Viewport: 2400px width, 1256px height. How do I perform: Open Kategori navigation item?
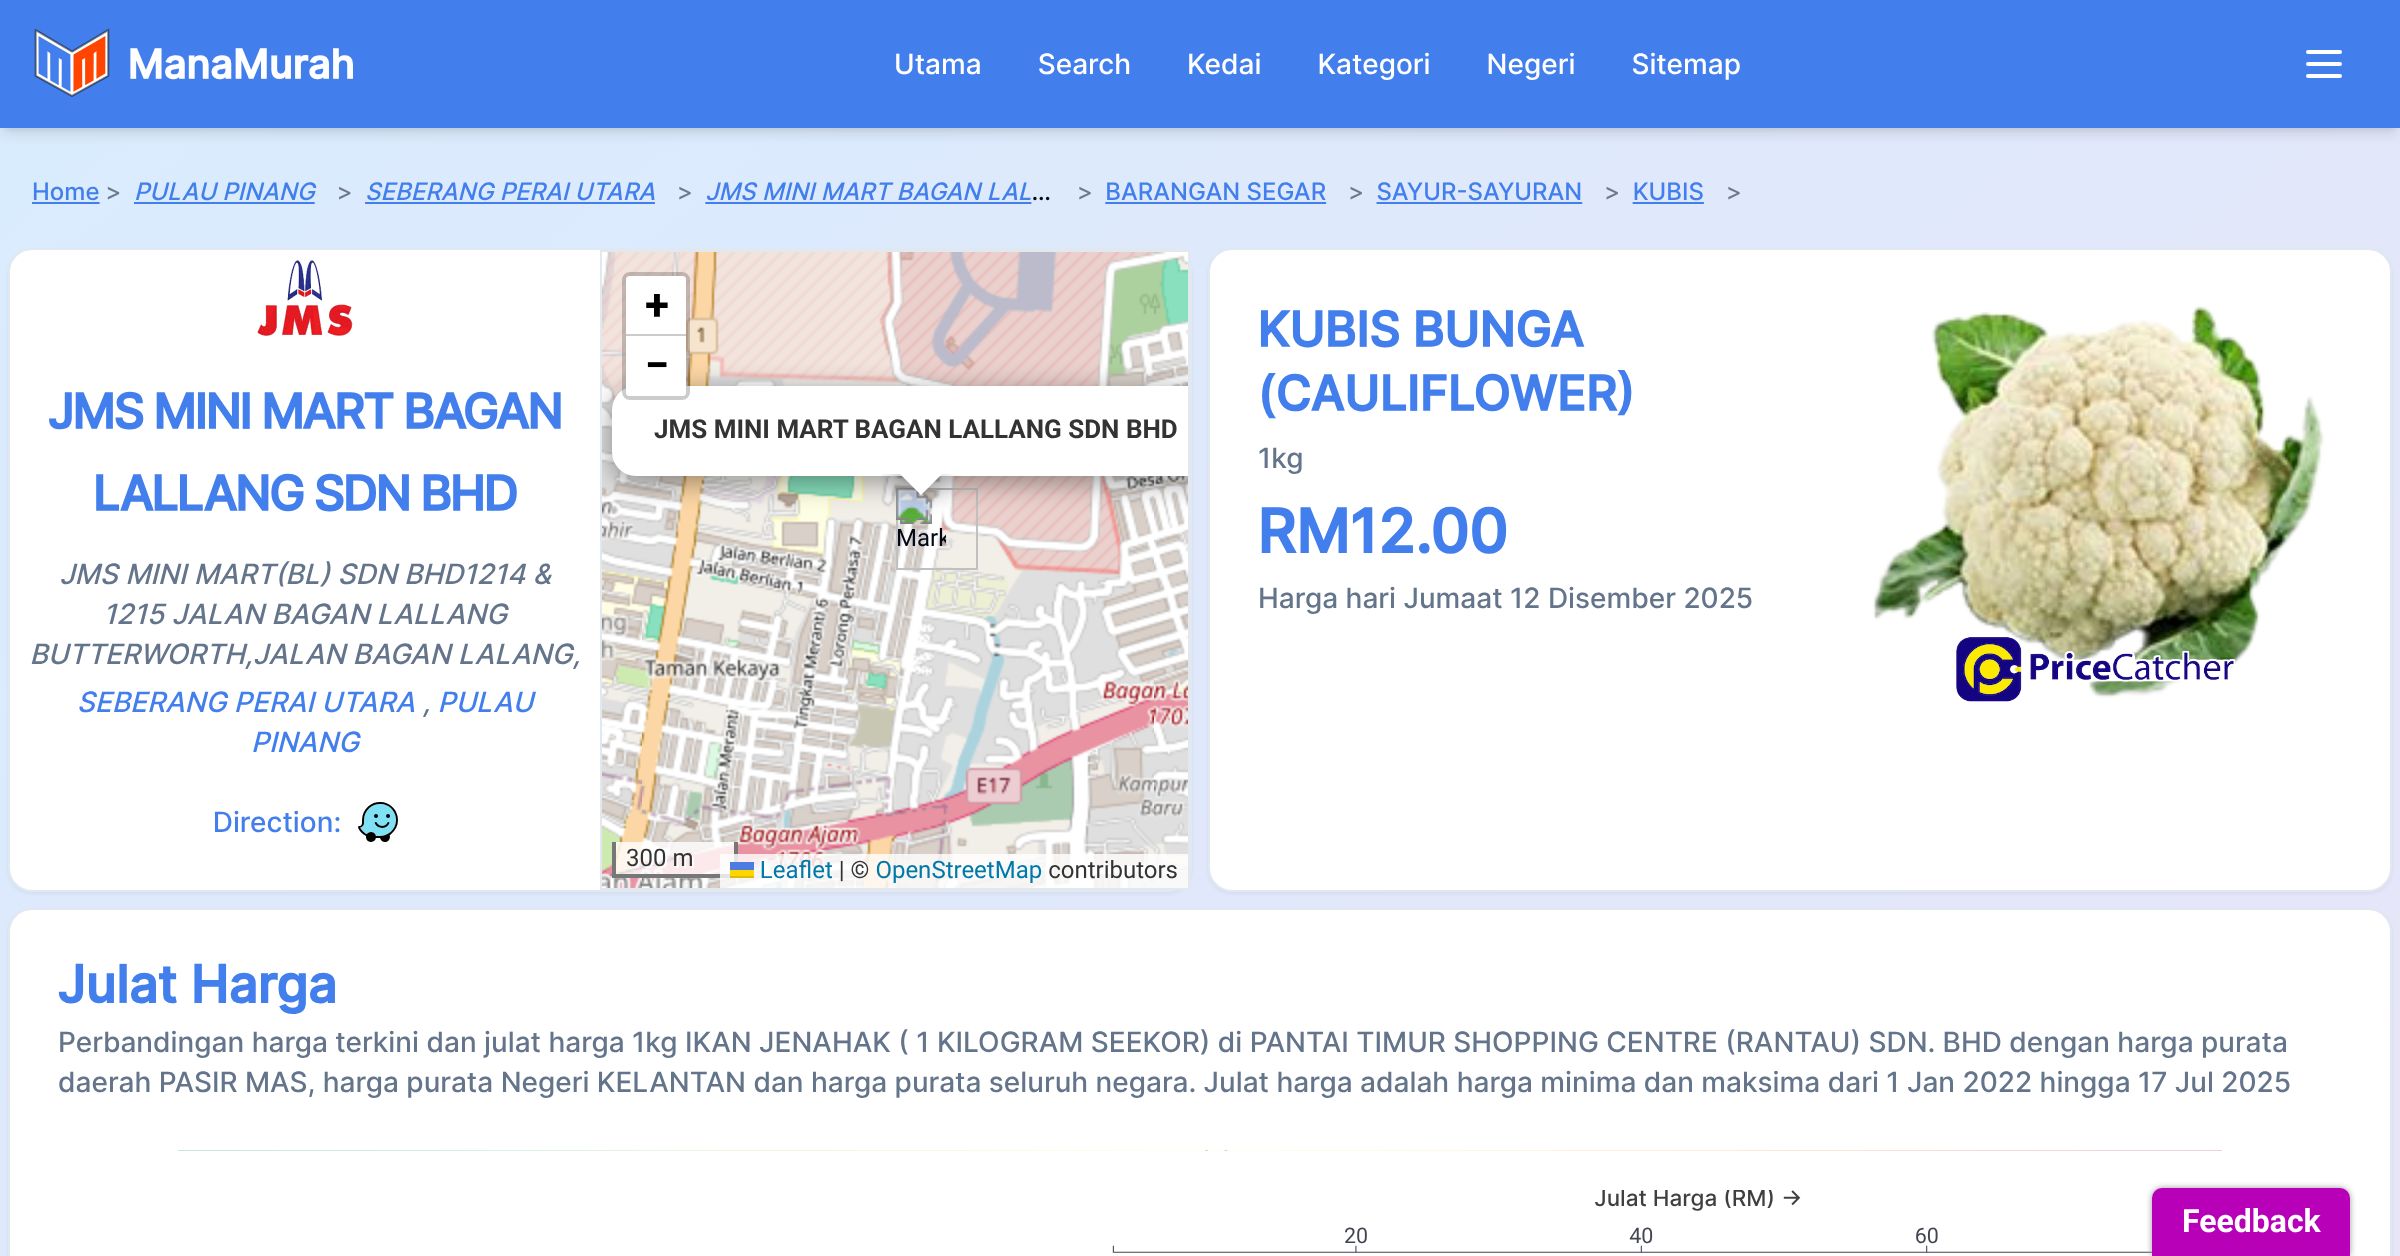(1373, 64)
